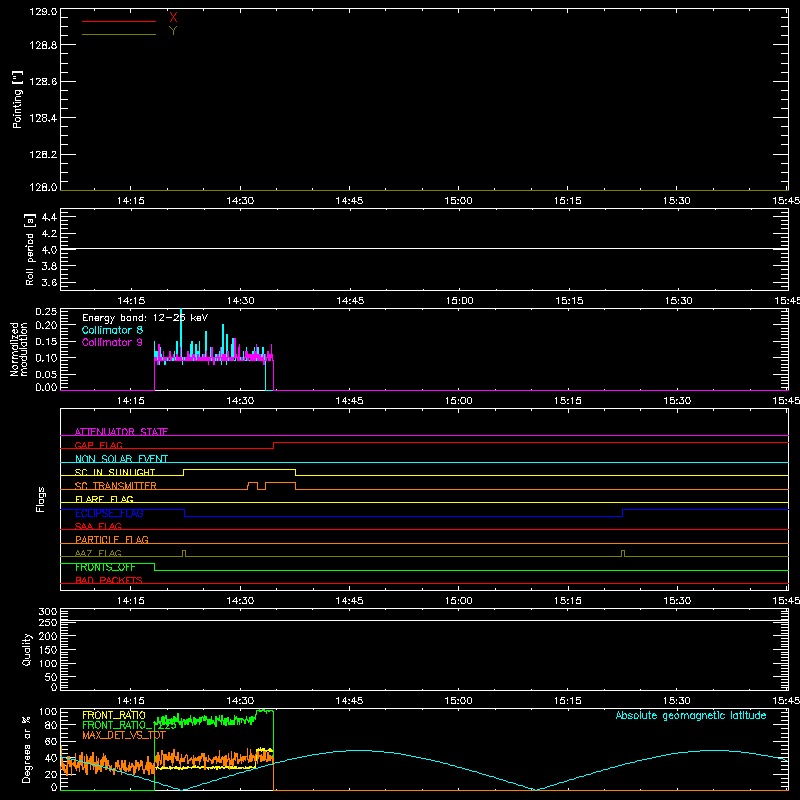
Task: Click the Absolute geomagnetic latitude label
Action: pos(691,715)
